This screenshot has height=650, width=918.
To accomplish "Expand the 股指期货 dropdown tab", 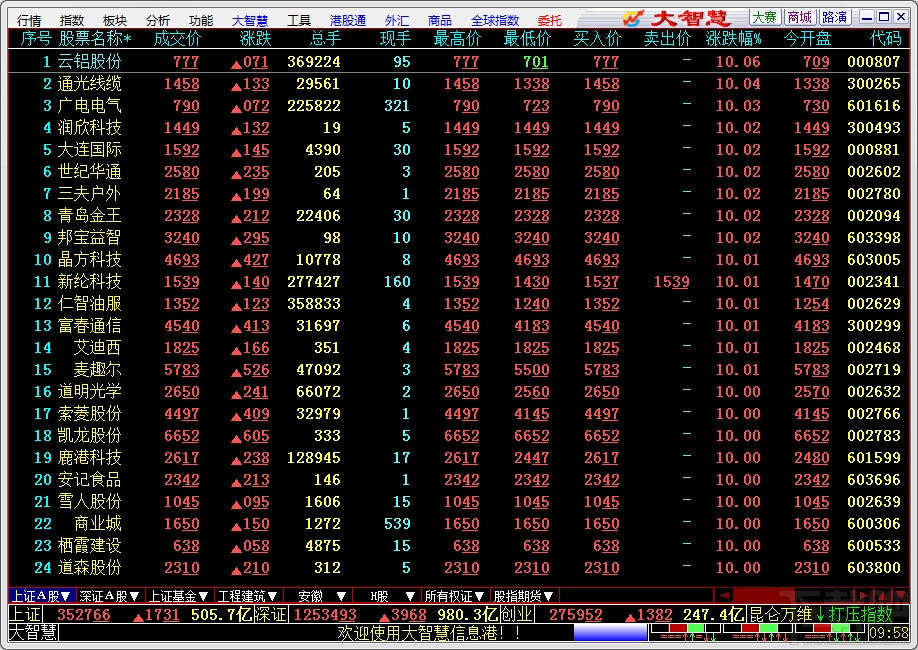I will (523, 596).
